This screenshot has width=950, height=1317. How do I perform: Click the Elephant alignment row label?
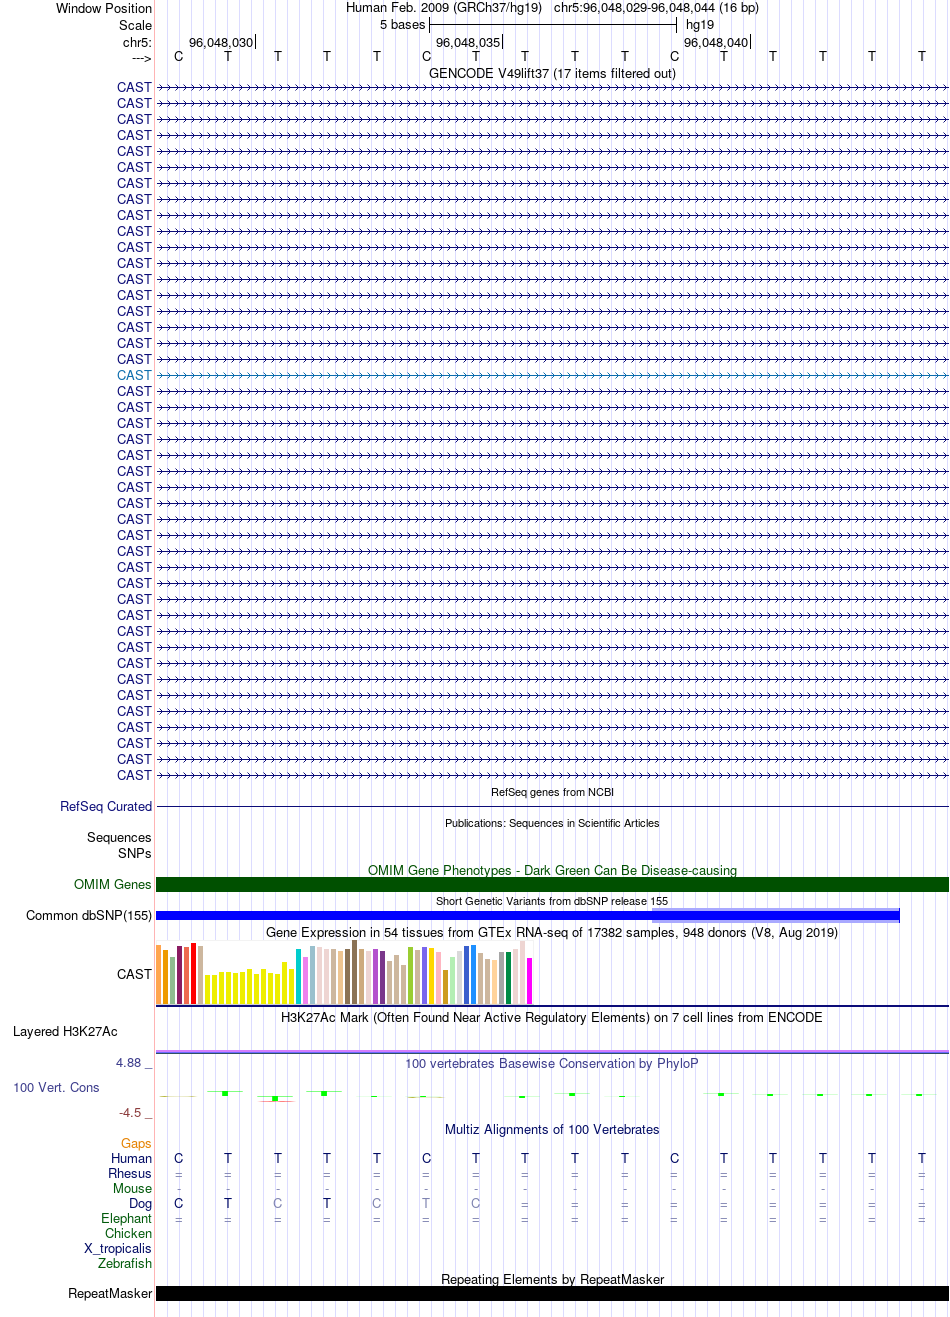click(x=126, y=1218)
